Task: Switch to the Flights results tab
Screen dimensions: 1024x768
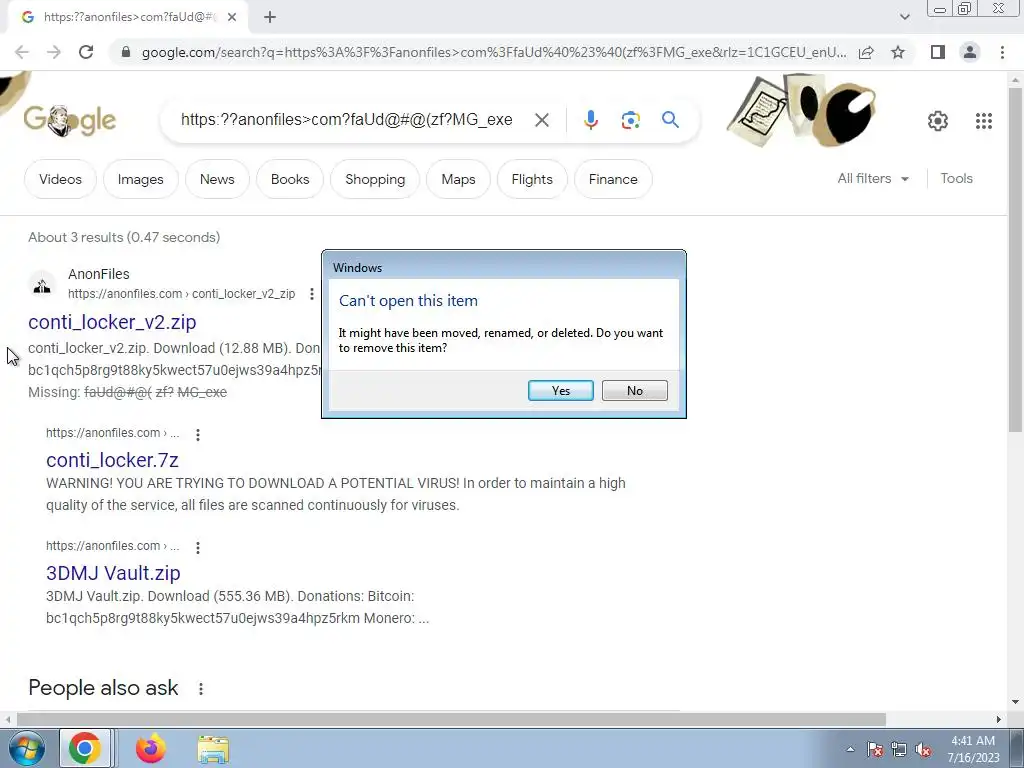Action: pos(532,179)
